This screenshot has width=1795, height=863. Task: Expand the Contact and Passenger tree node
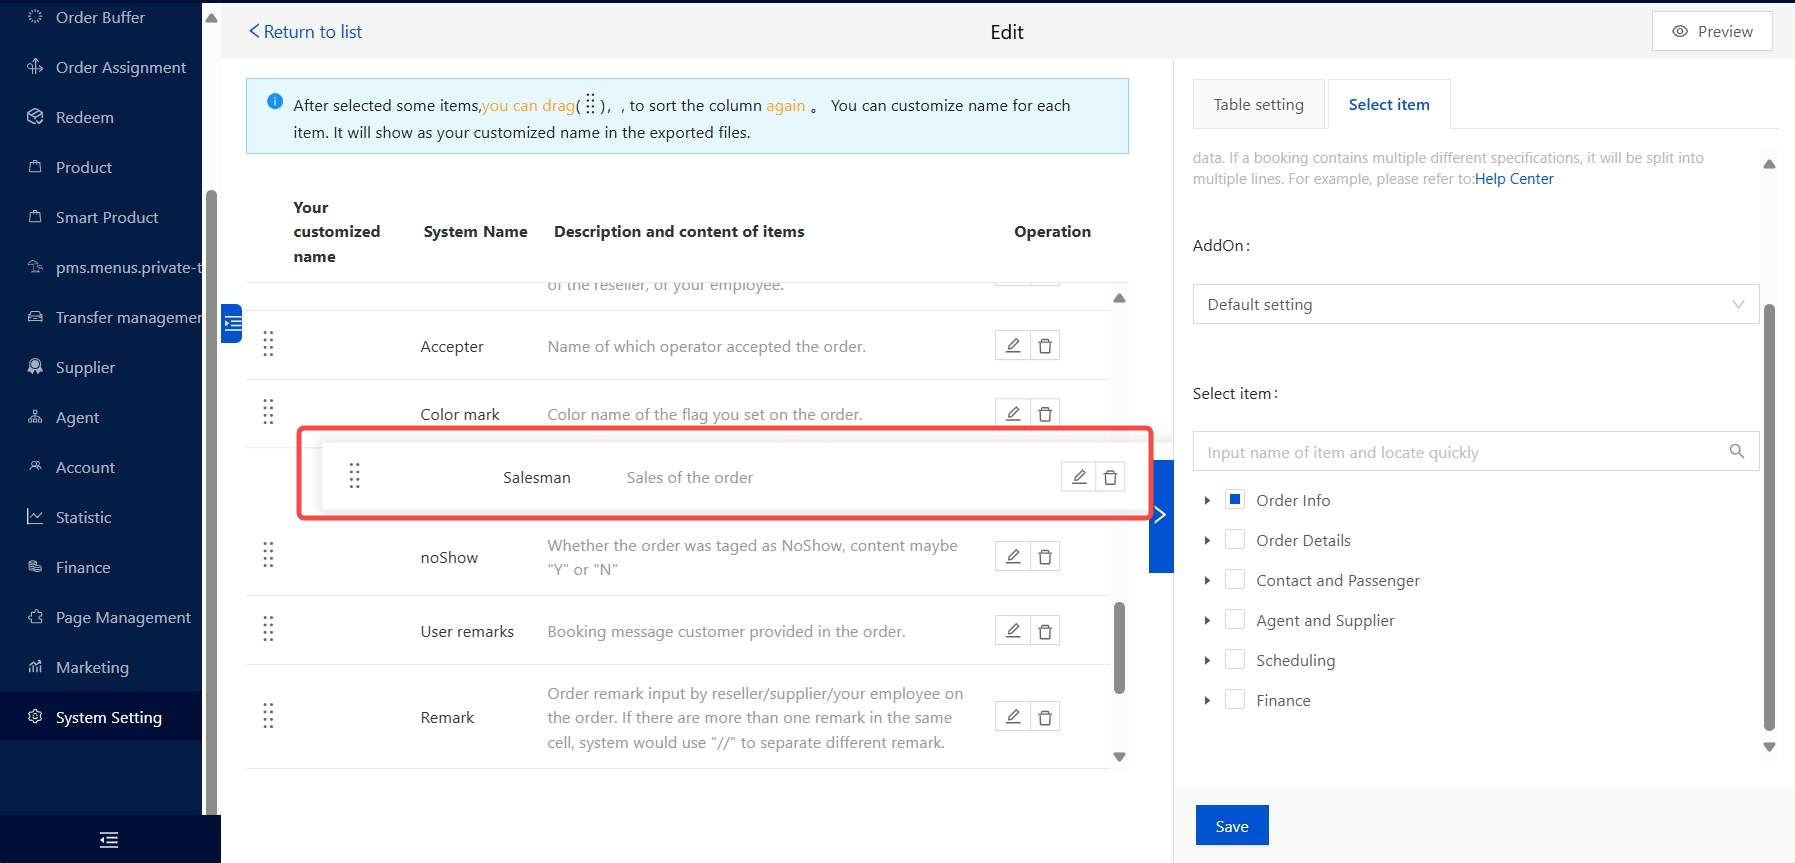tap(1207, 580)
